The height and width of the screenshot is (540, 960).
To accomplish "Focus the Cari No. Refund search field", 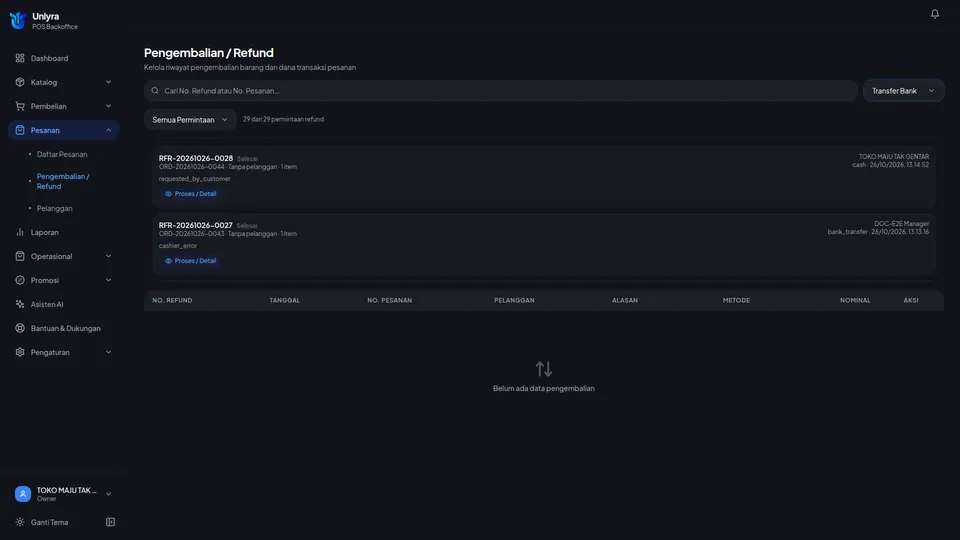I will tap(501, 91).
